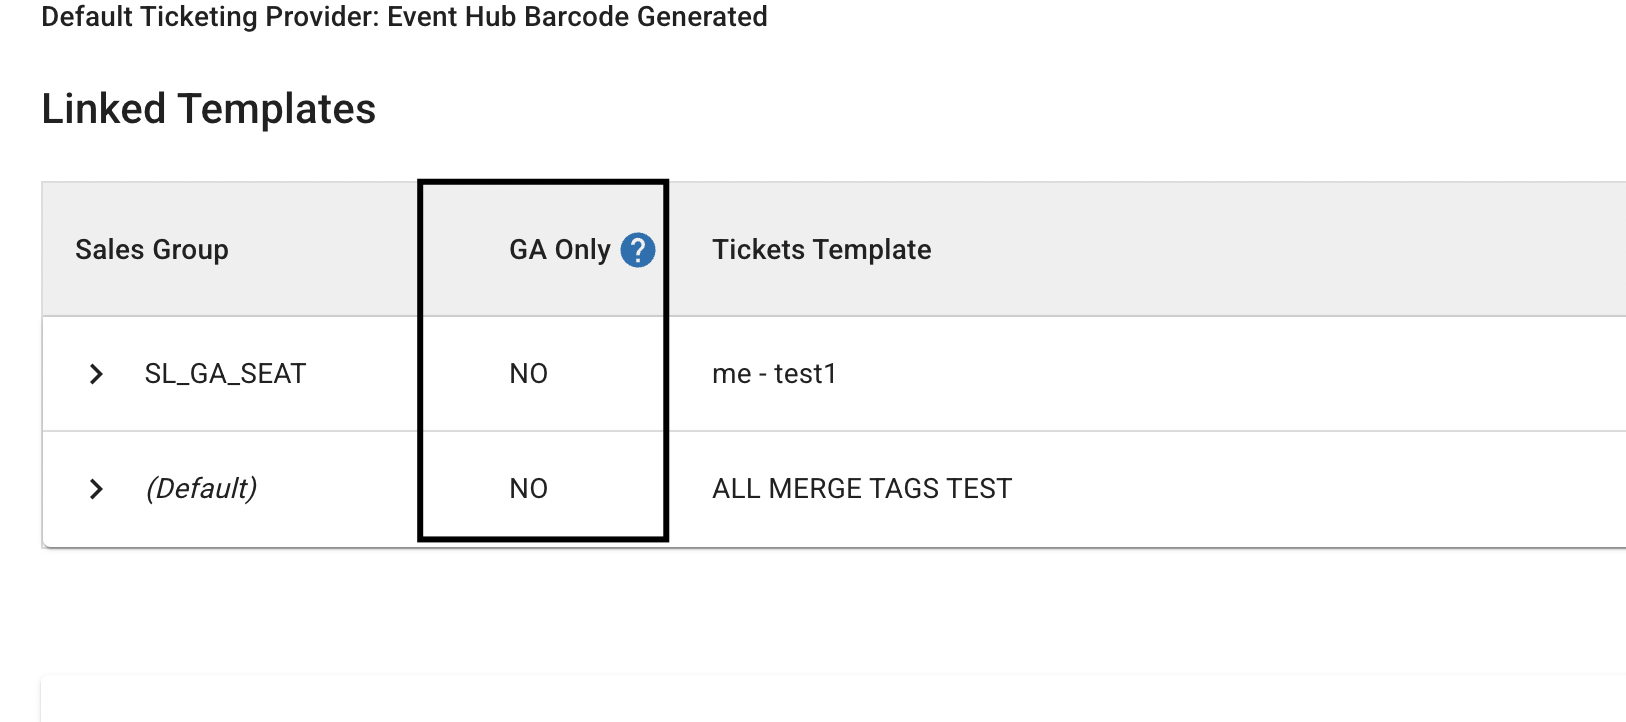Click the NO value in (Default) row
This screenshot has height=722, width=1626.
[x=528, y=489]
